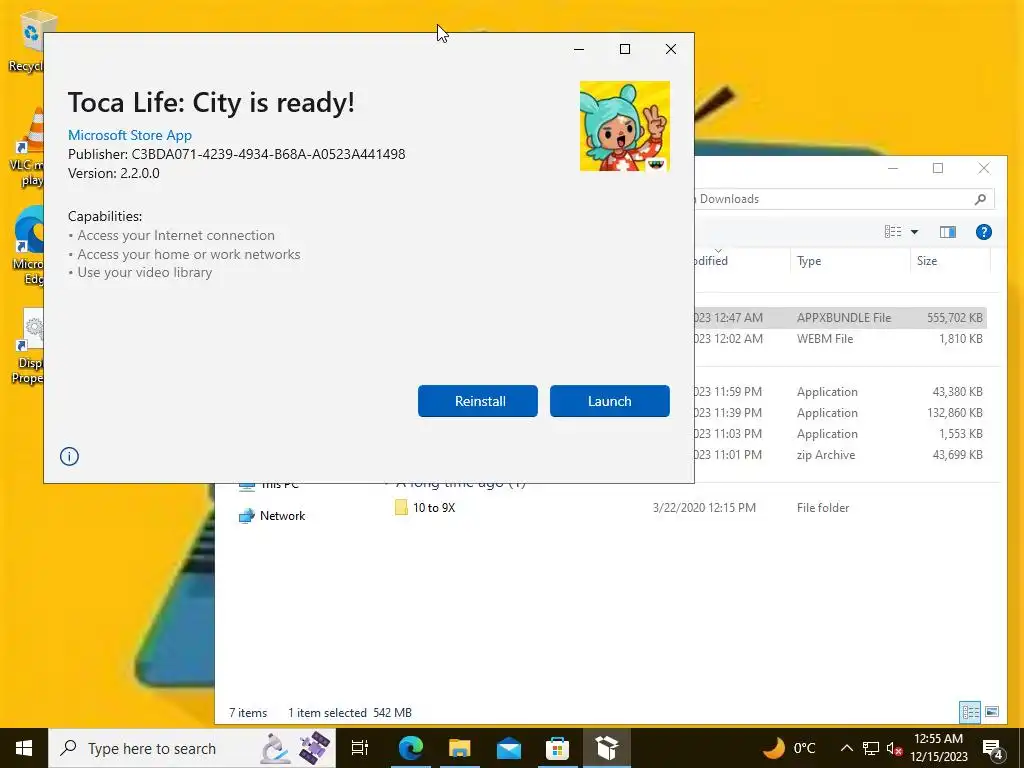Maximize the App Installer window
Screen dimensions: 1024x768
[x=625, y=49]
